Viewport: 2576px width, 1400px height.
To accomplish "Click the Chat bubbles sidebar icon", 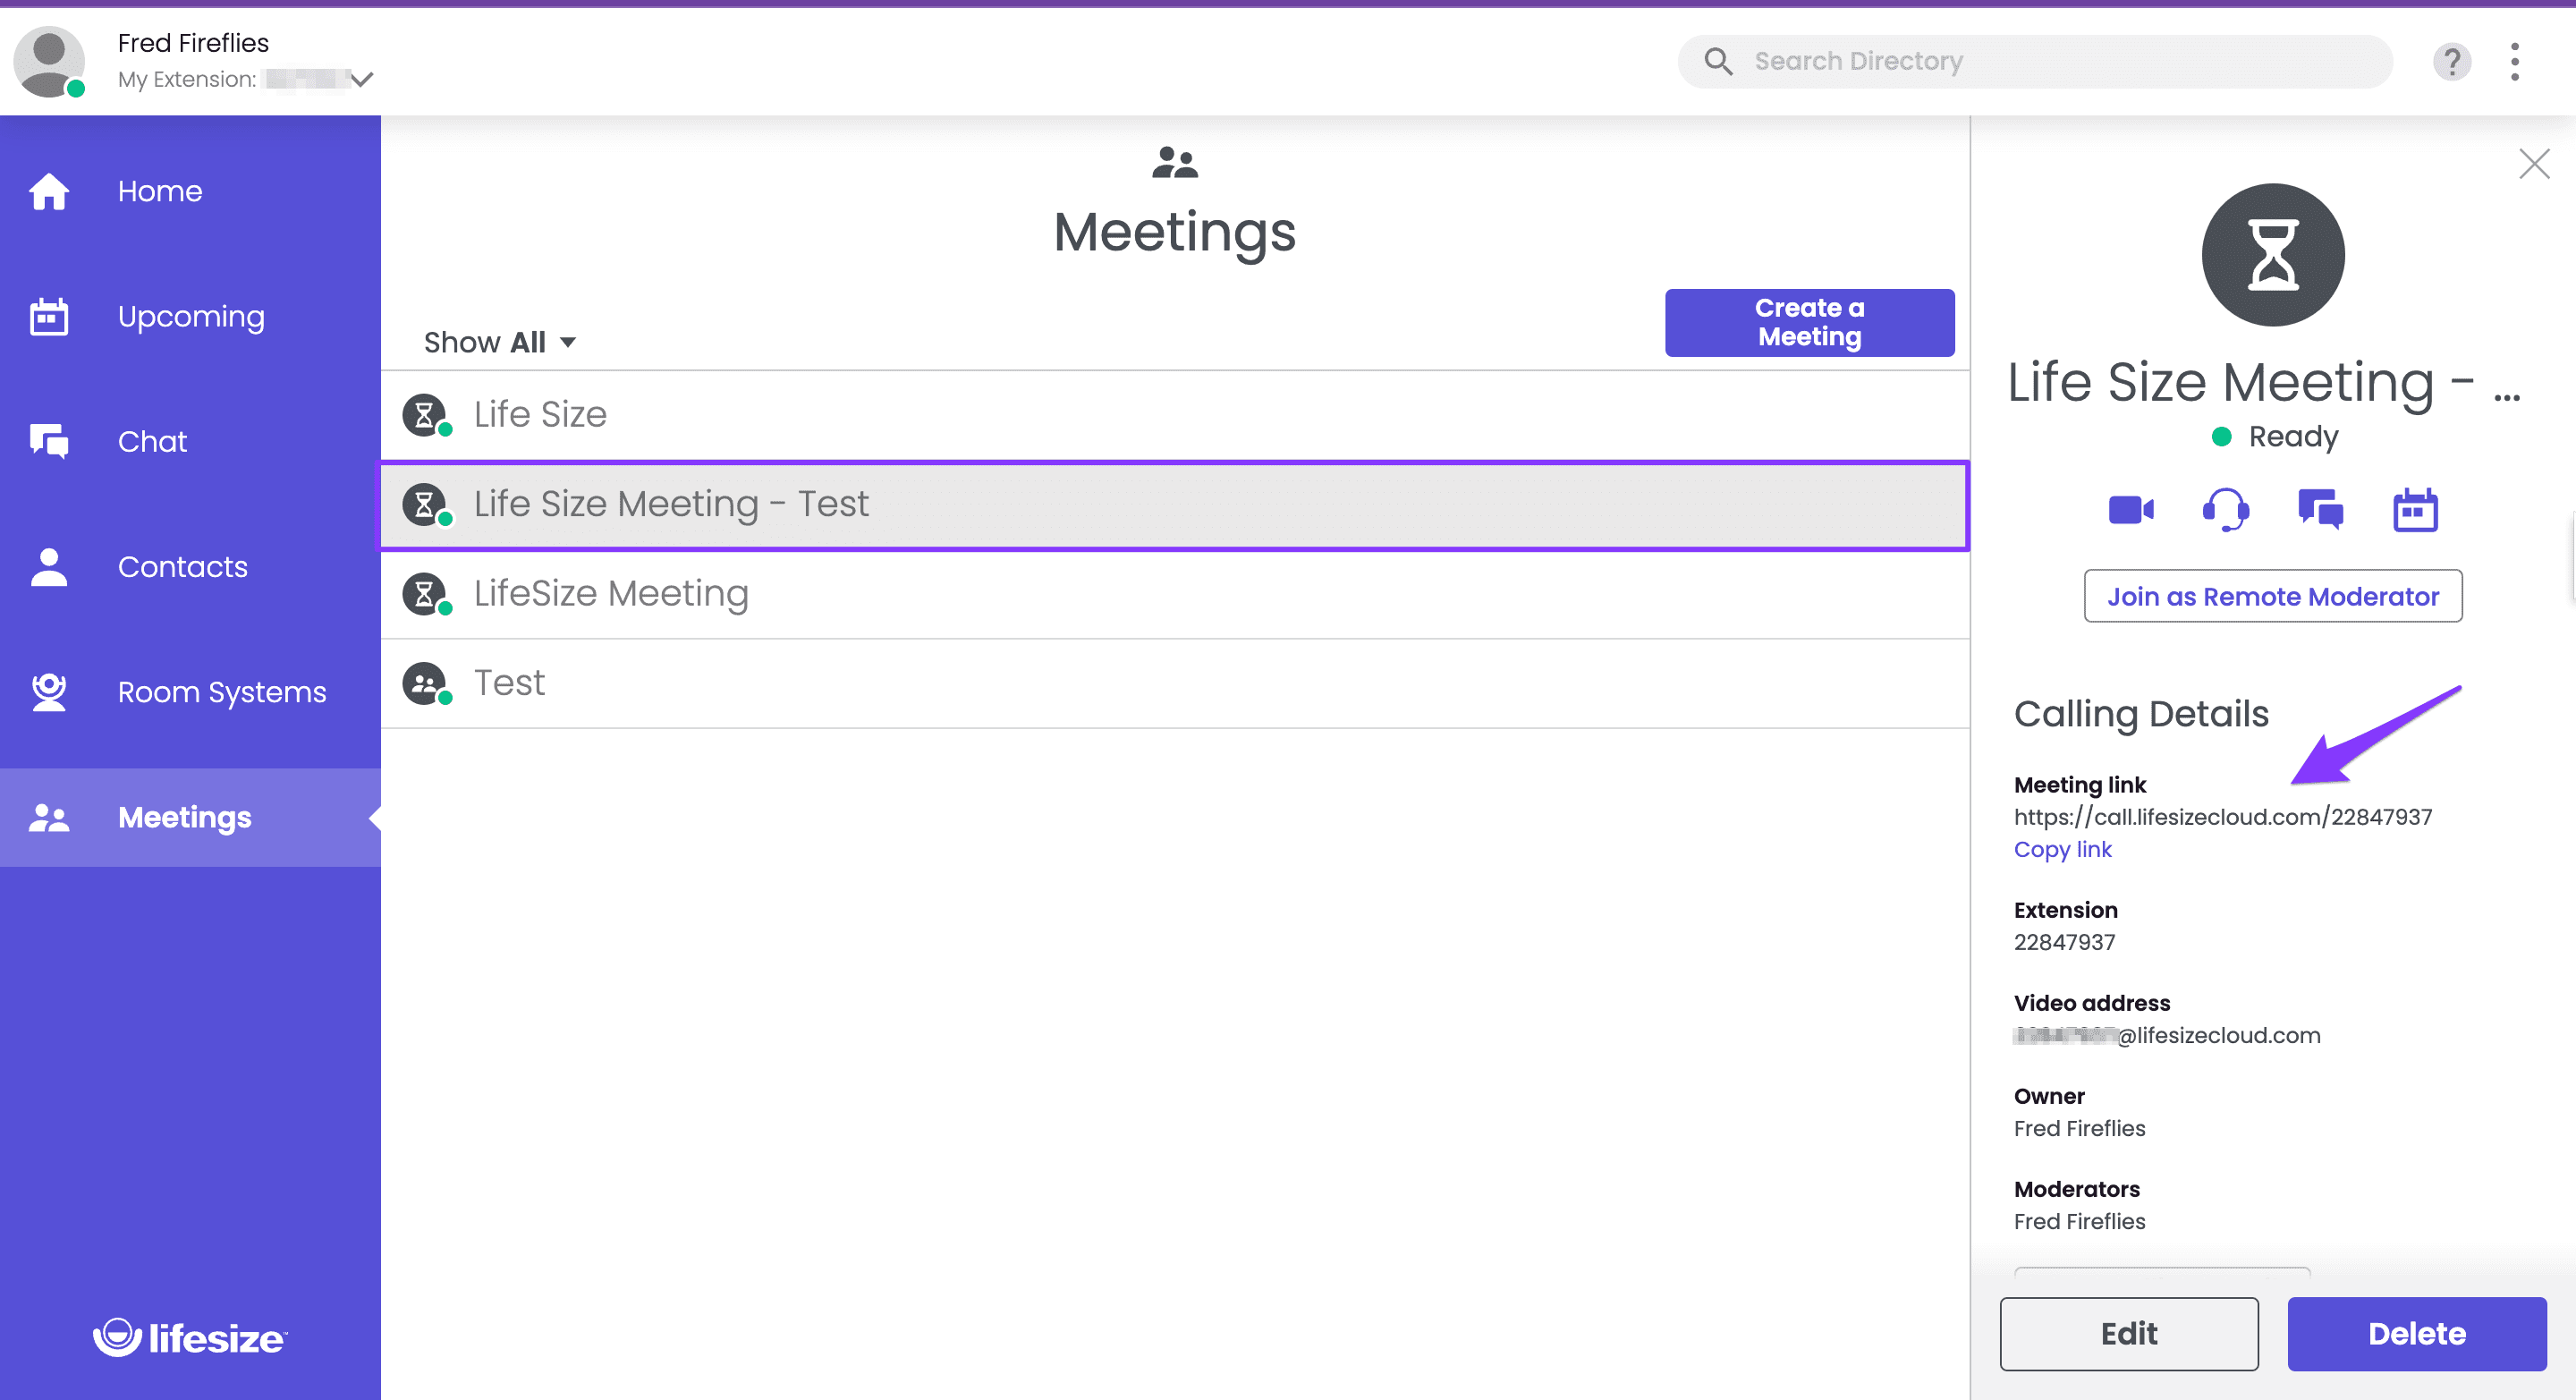I will (48, 441).
